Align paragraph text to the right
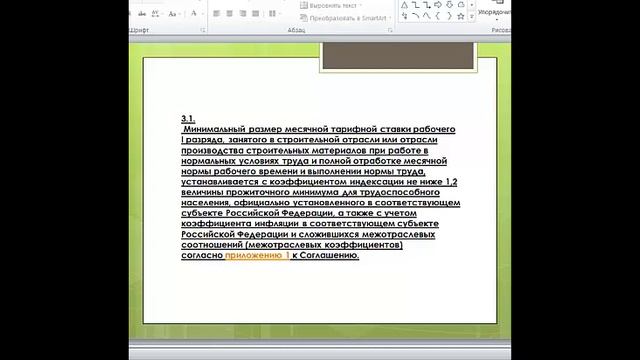 point(243,14)
